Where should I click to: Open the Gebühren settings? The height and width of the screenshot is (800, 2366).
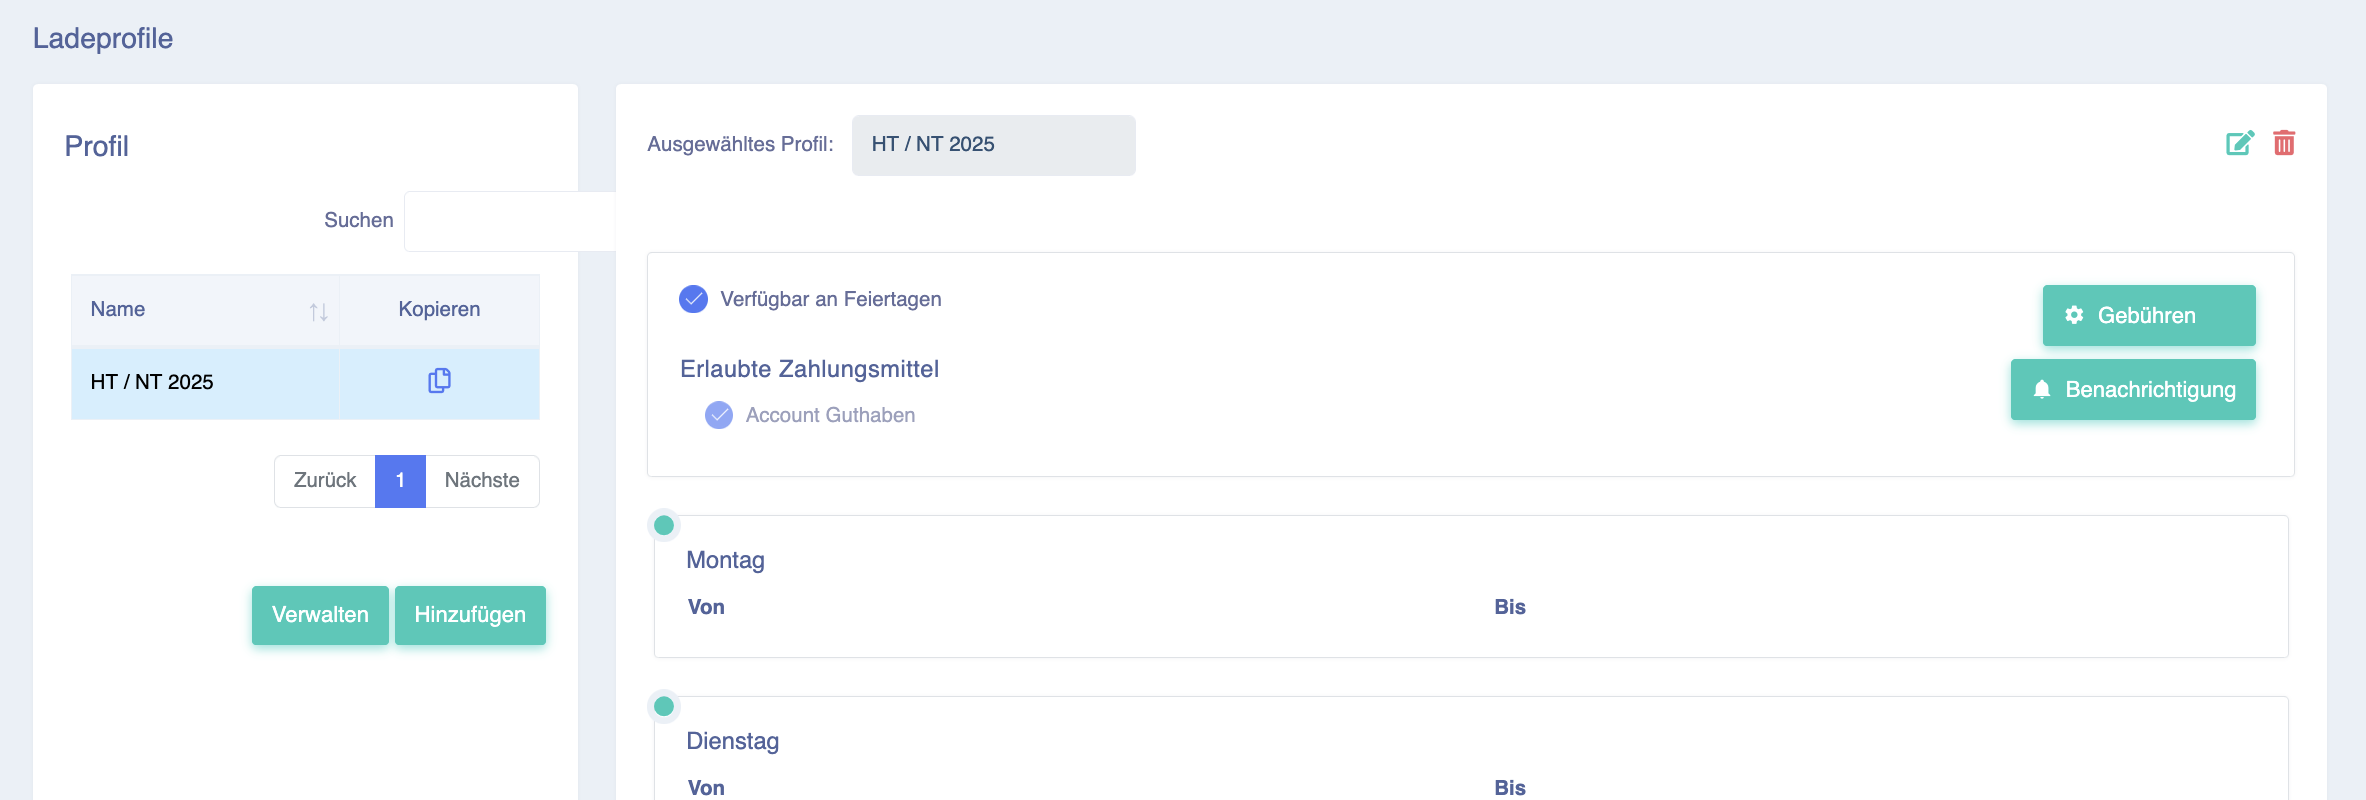[2149, 315]
